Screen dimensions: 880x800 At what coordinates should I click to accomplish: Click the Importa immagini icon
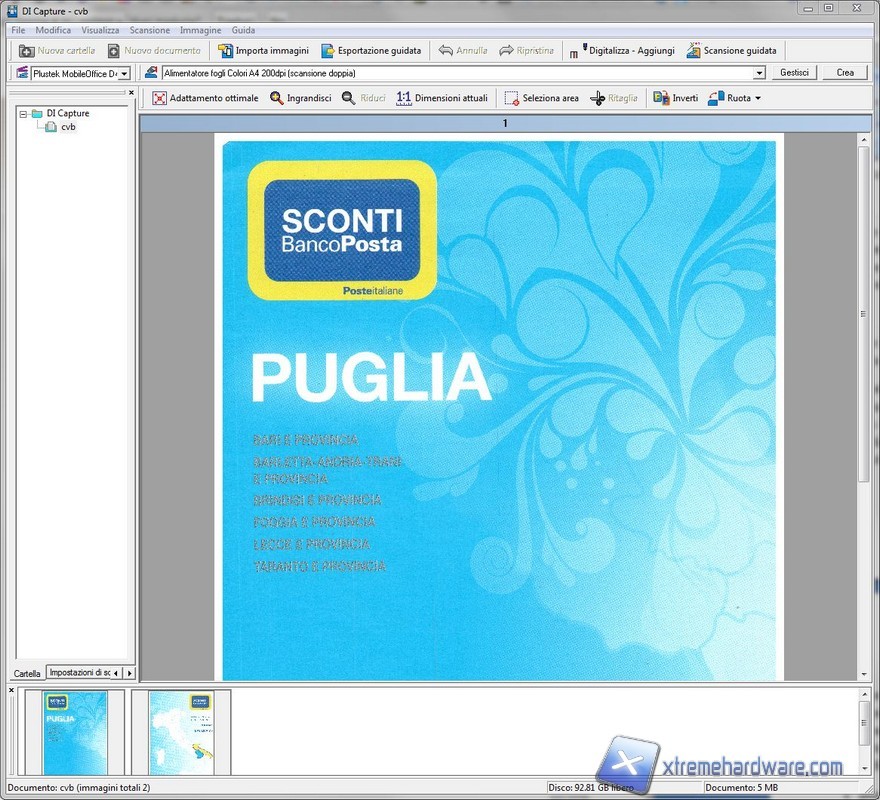click(227, 51)
